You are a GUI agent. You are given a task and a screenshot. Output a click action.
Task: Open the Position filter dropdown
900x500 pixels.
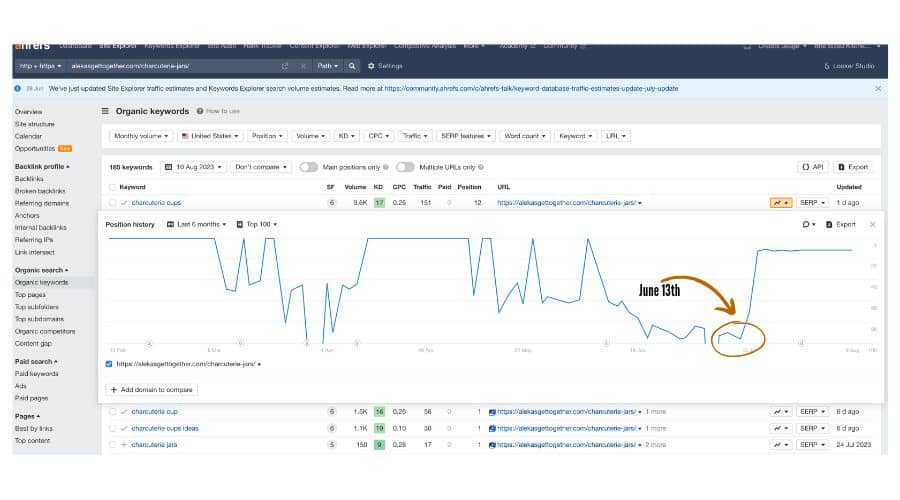pyautogui.click(x=267, y=136)
